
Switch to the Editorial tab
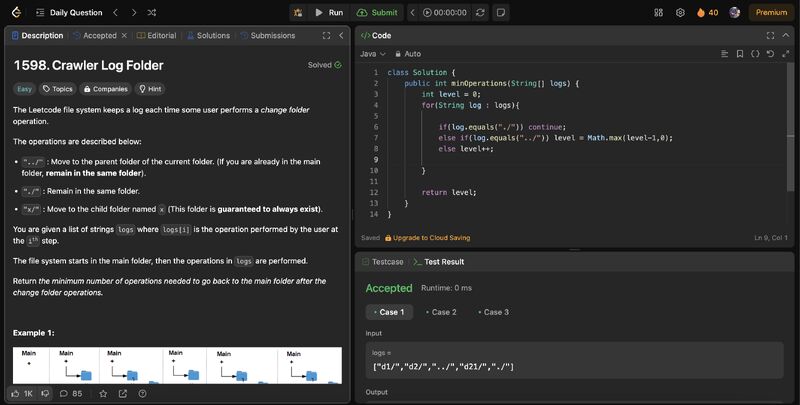point(155,35)
